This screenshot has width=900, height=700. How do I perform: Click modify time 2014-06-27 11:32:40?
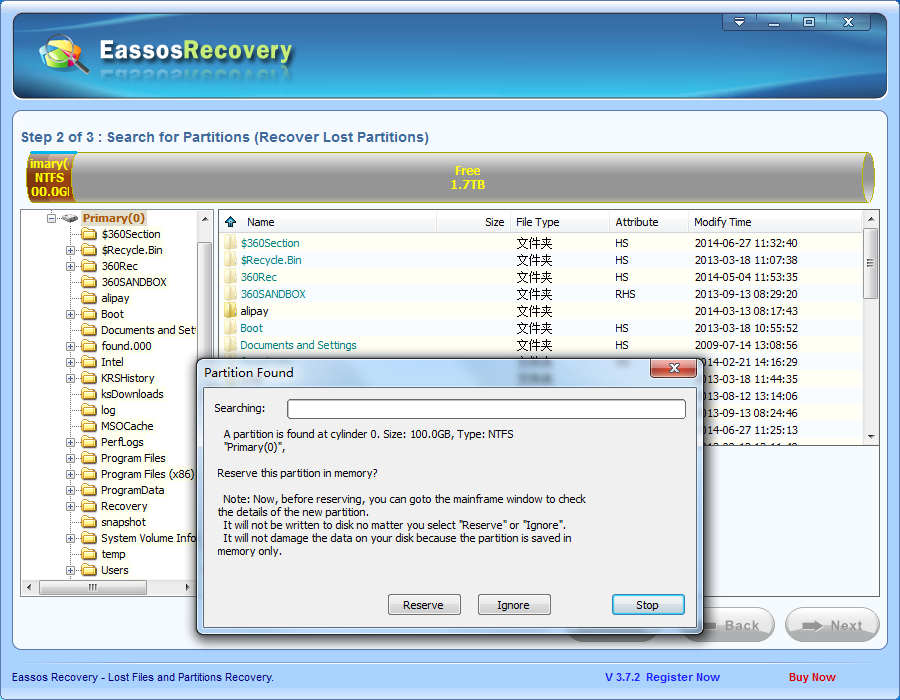746,243
